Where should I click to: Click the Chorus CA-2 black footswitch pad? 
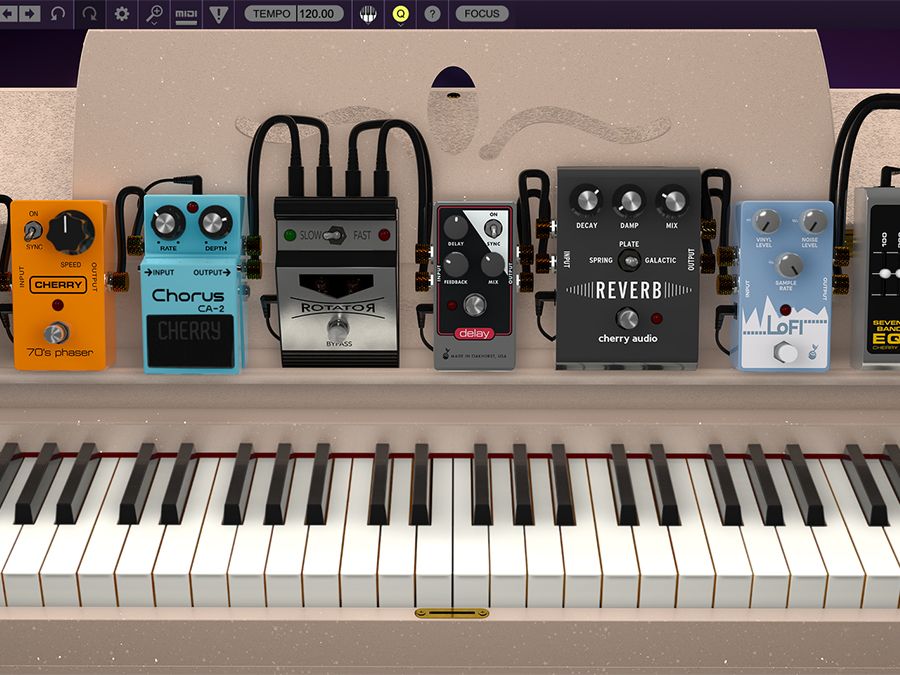click(190, 340)
